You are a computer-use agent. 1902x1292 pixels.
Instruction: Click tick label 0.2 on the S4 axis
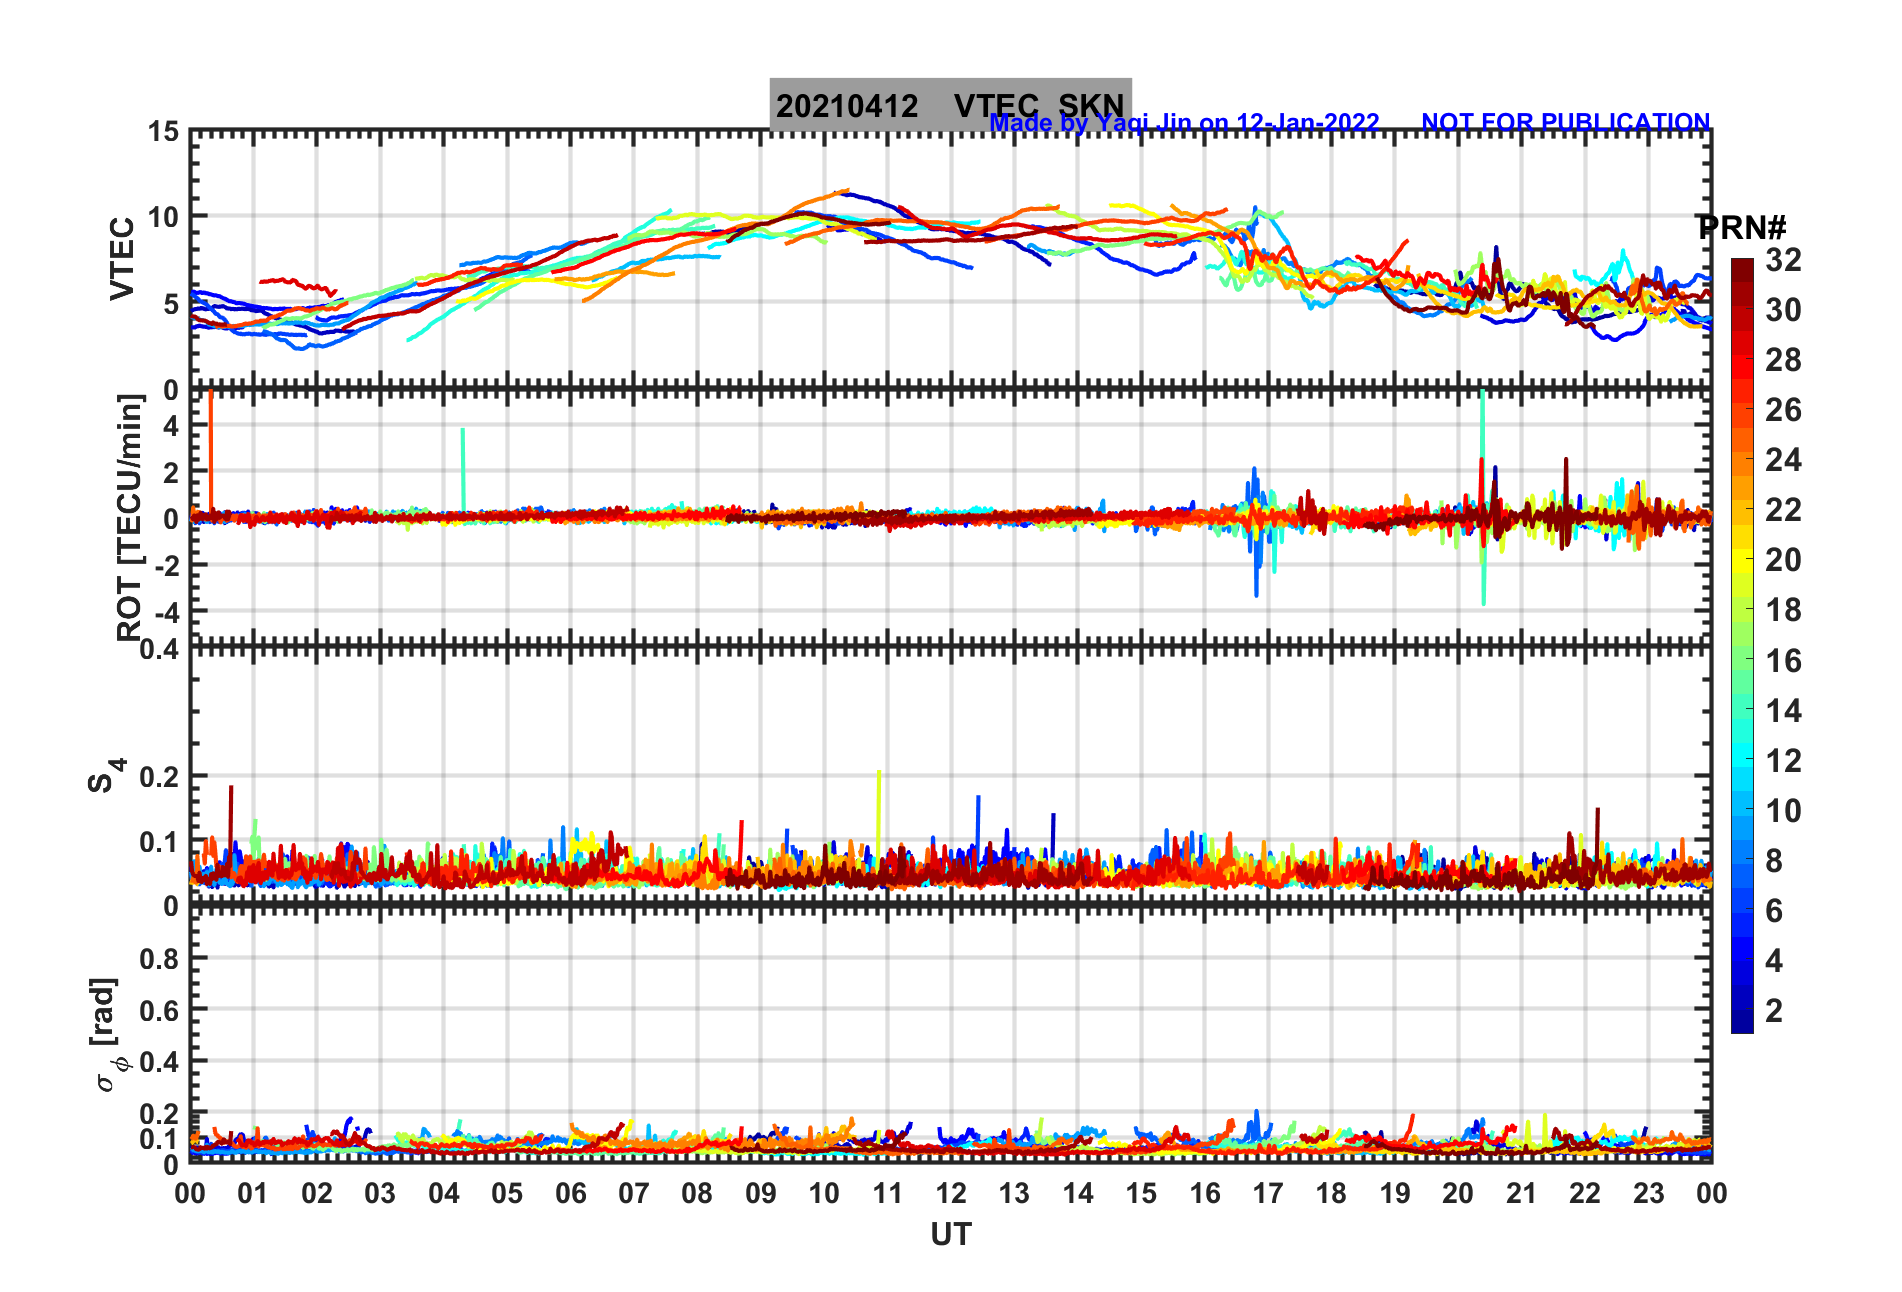(160, 776)
